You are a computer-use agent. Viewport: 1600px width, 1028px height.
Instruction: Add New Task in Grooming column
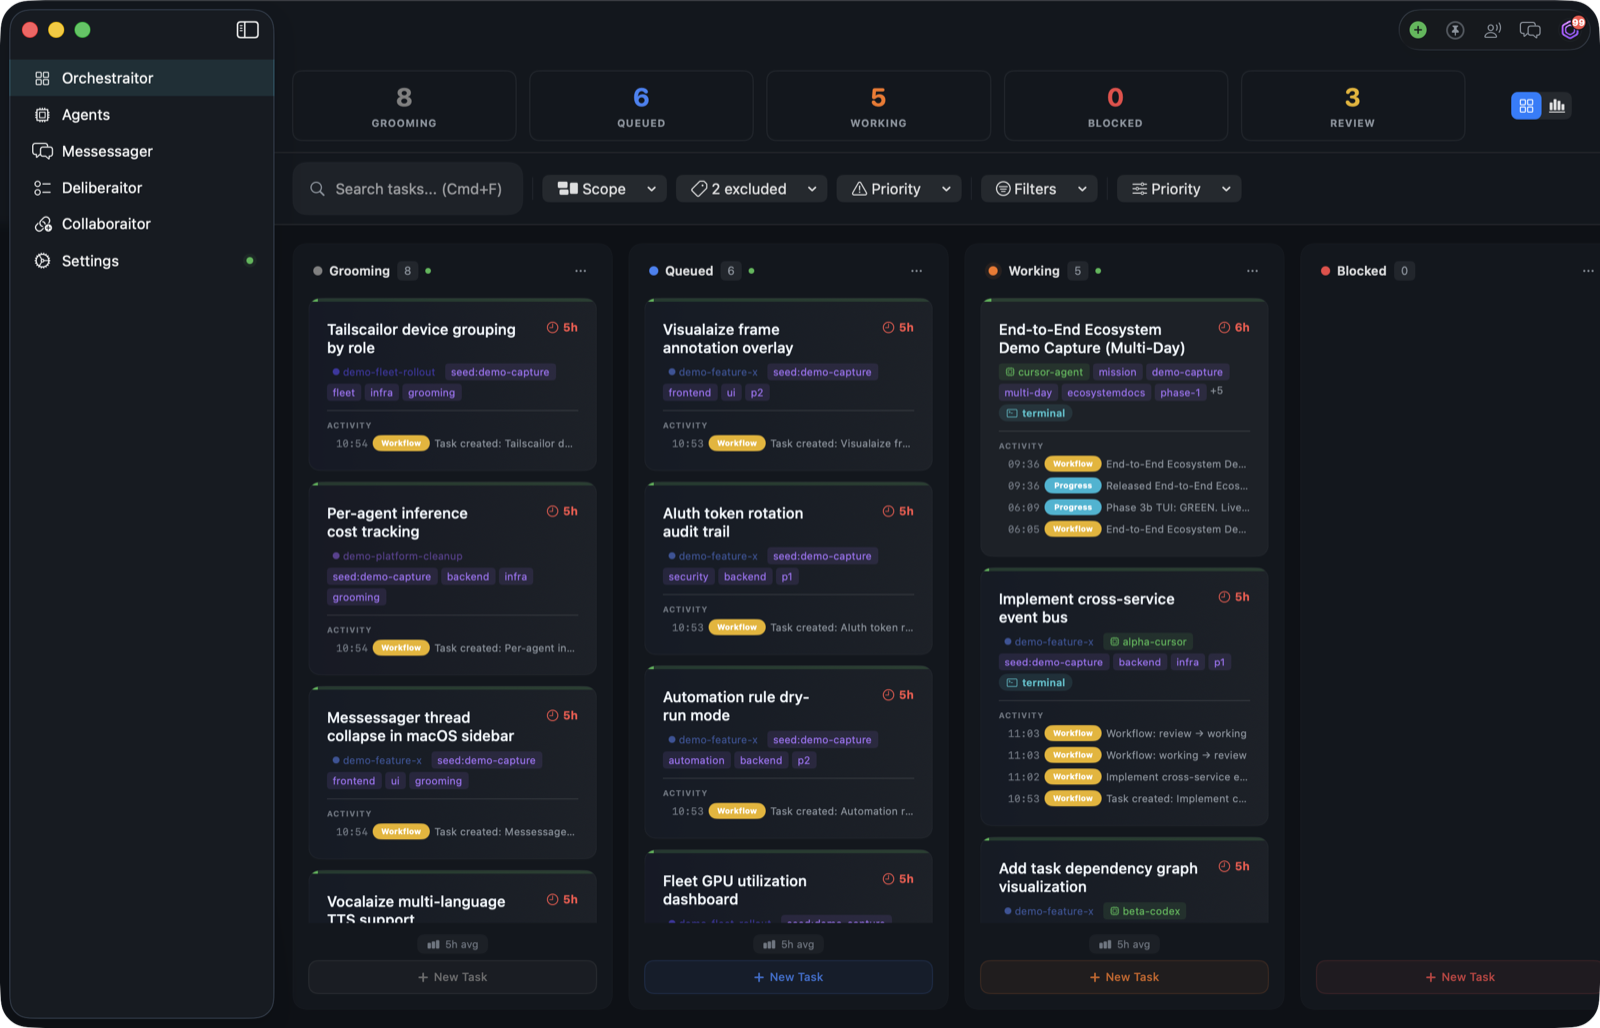[x=453, y=977]
